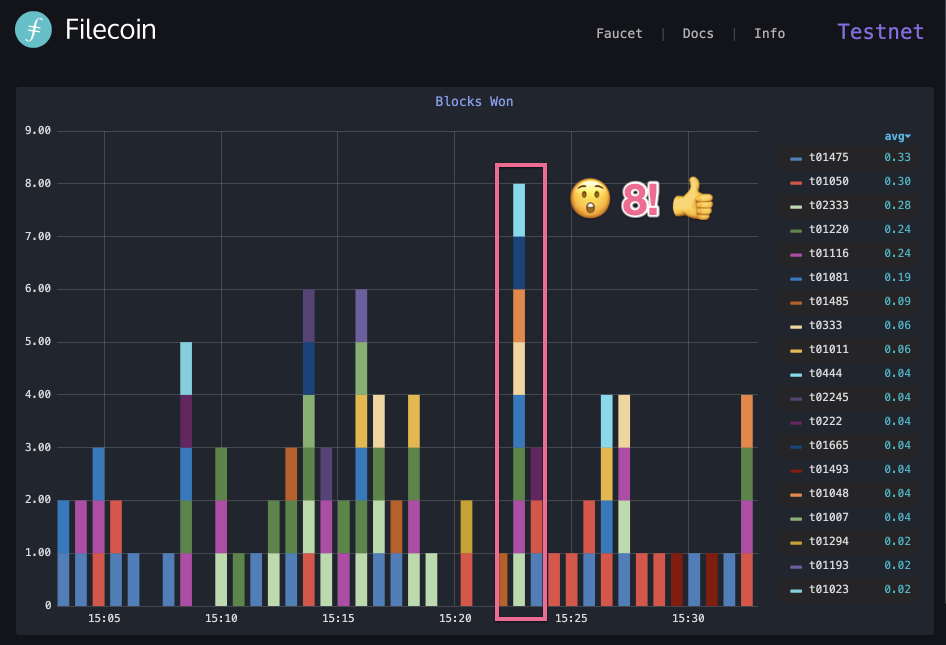Click the Filecoin logo icon
The width and height of the screenshot is (946, 645).
tap(32, 30)
